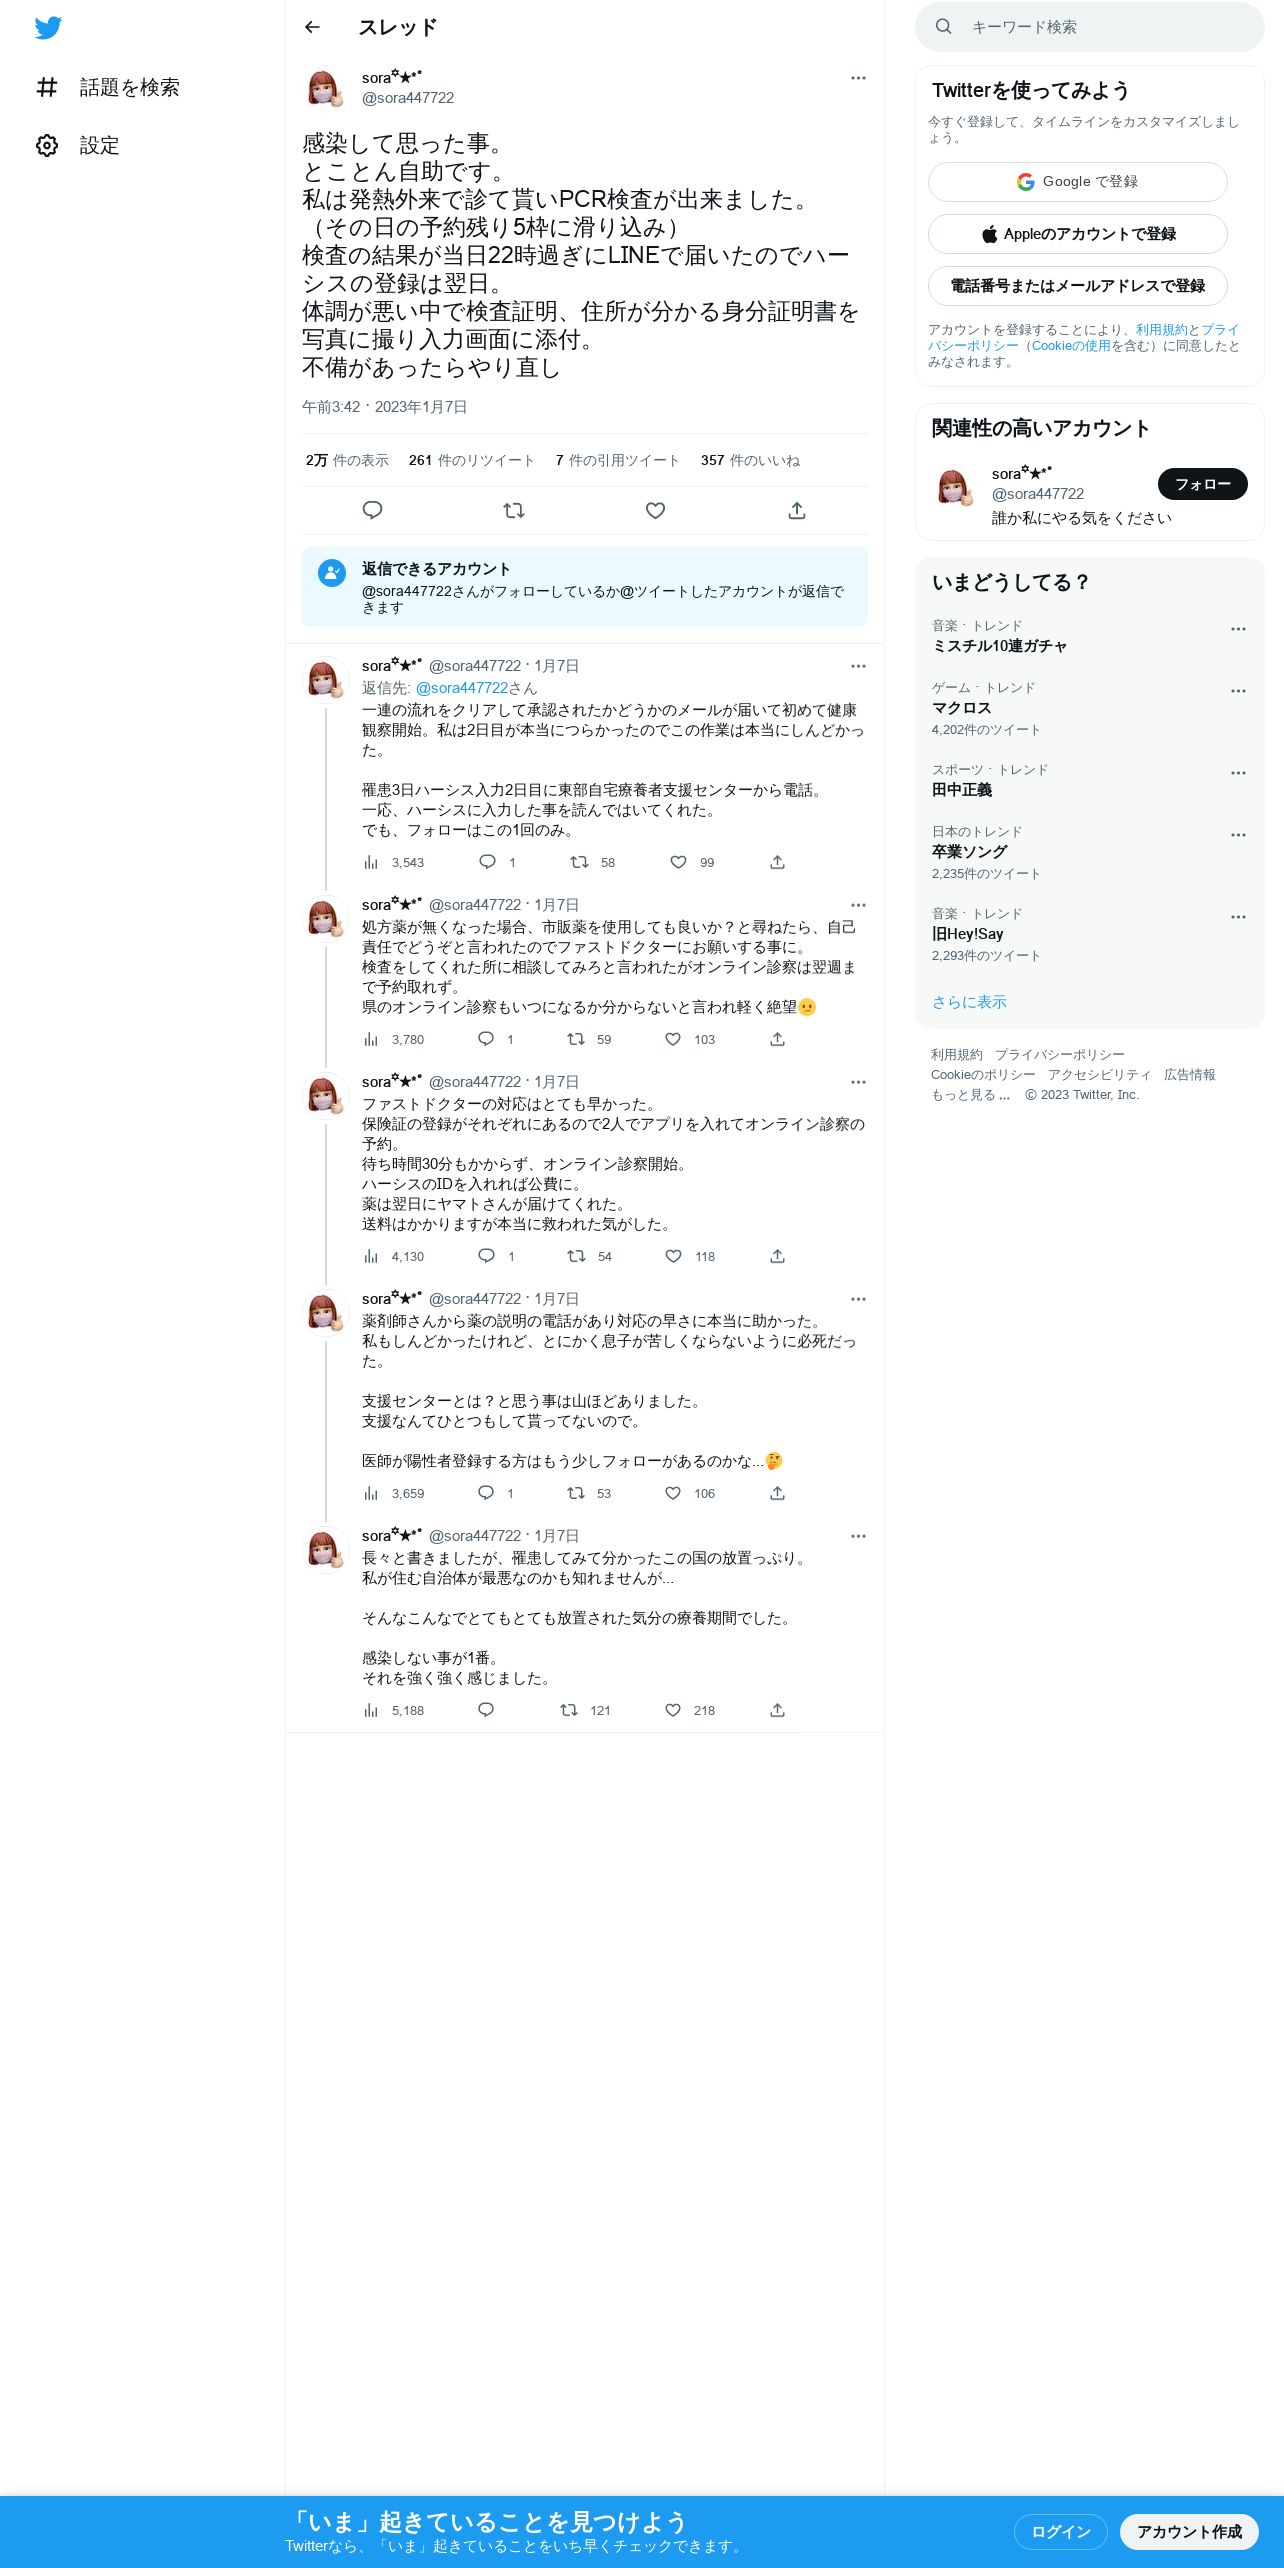This screenshot has width=1284, height=2568.
Task: Go back using the arrow beside スレッド
Action: tap(312, 27)
